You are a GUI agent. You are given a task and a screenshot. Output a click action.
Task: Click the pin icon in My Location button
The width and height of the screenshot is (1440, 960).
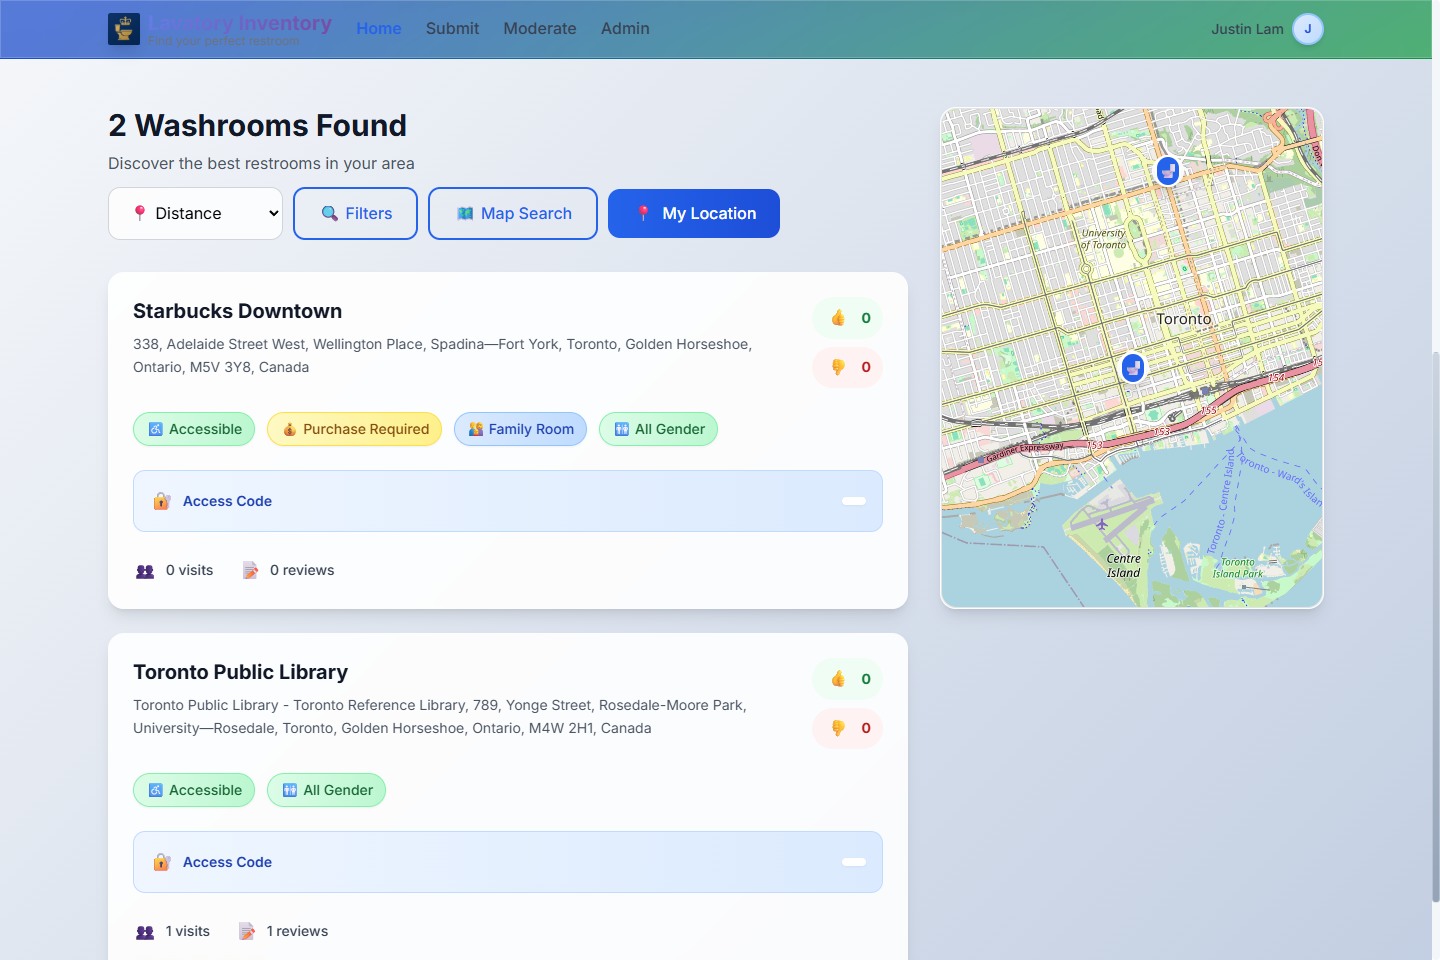point(644,213)
